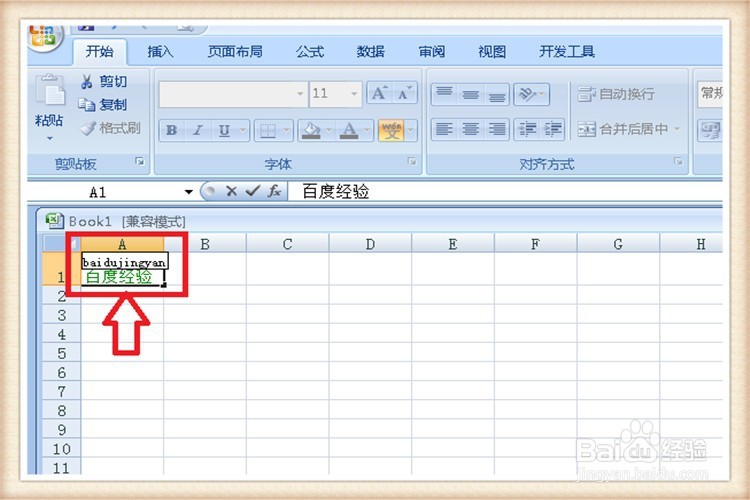Switch to the 公式 tab
This screenshot has width=750, height=500.
point(309,51)
